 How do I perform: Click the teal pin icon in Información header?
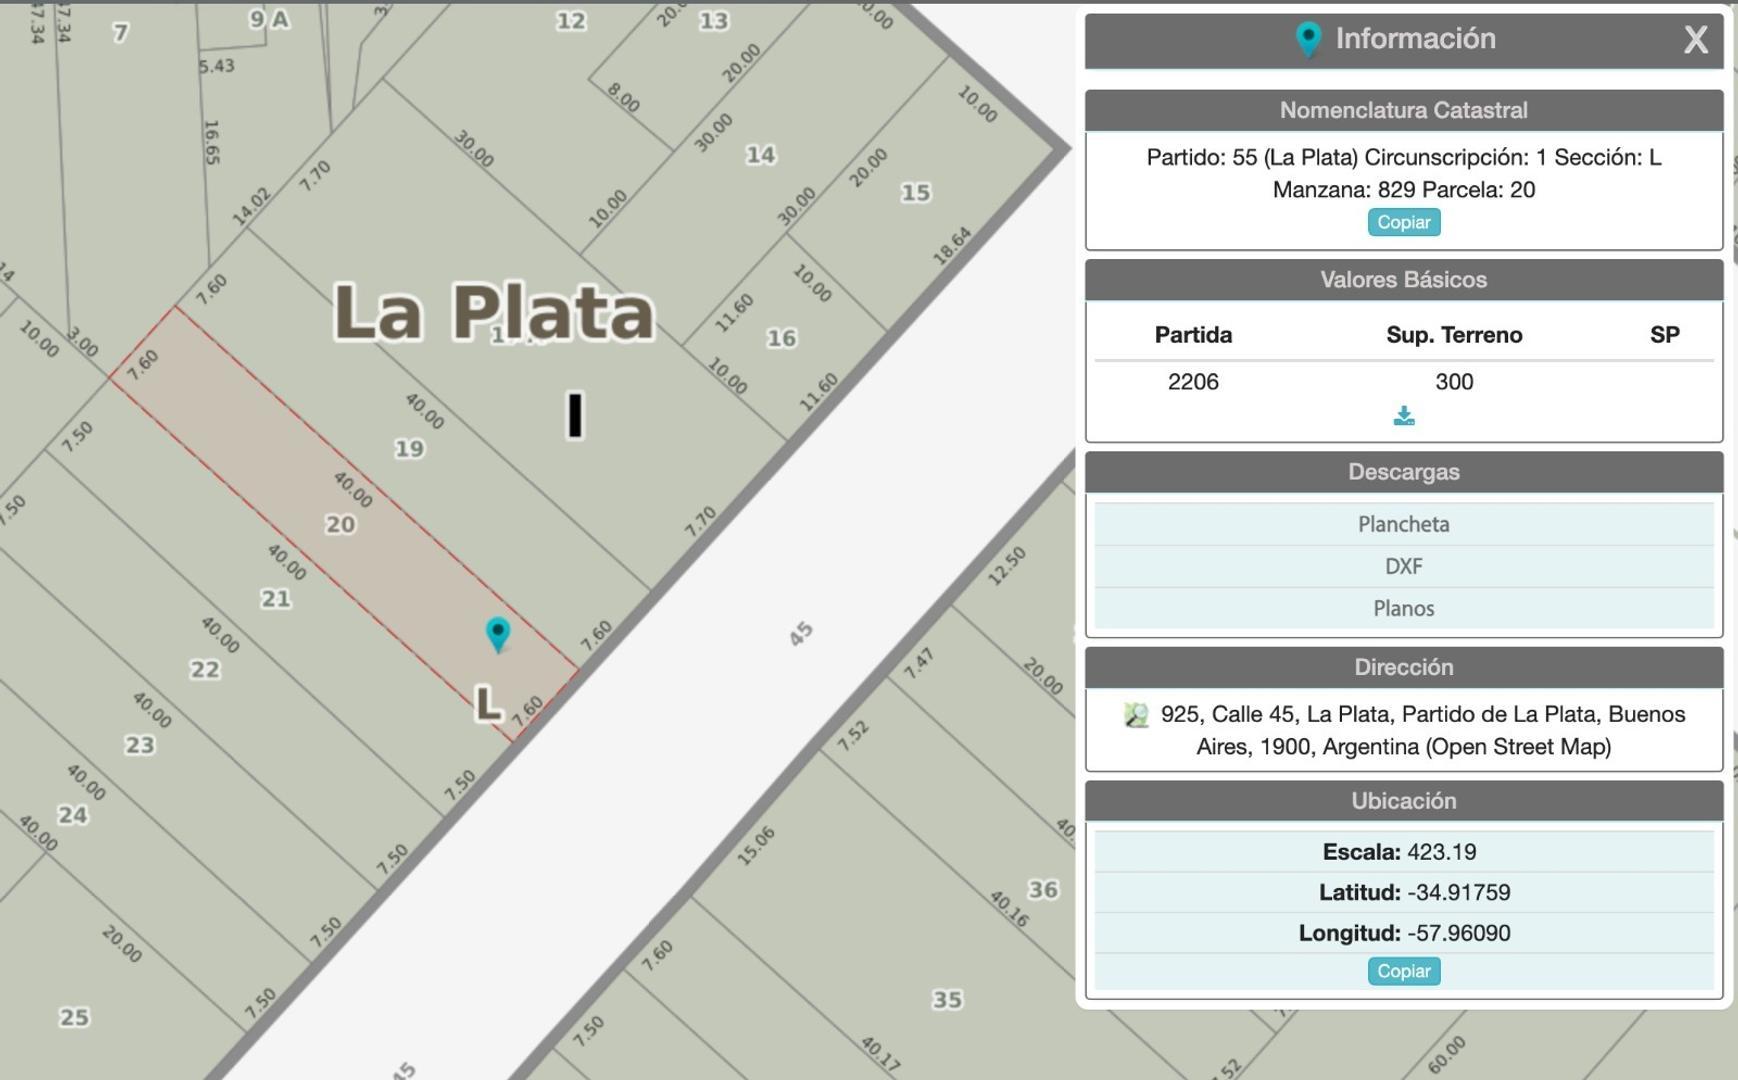[1308, 39]
